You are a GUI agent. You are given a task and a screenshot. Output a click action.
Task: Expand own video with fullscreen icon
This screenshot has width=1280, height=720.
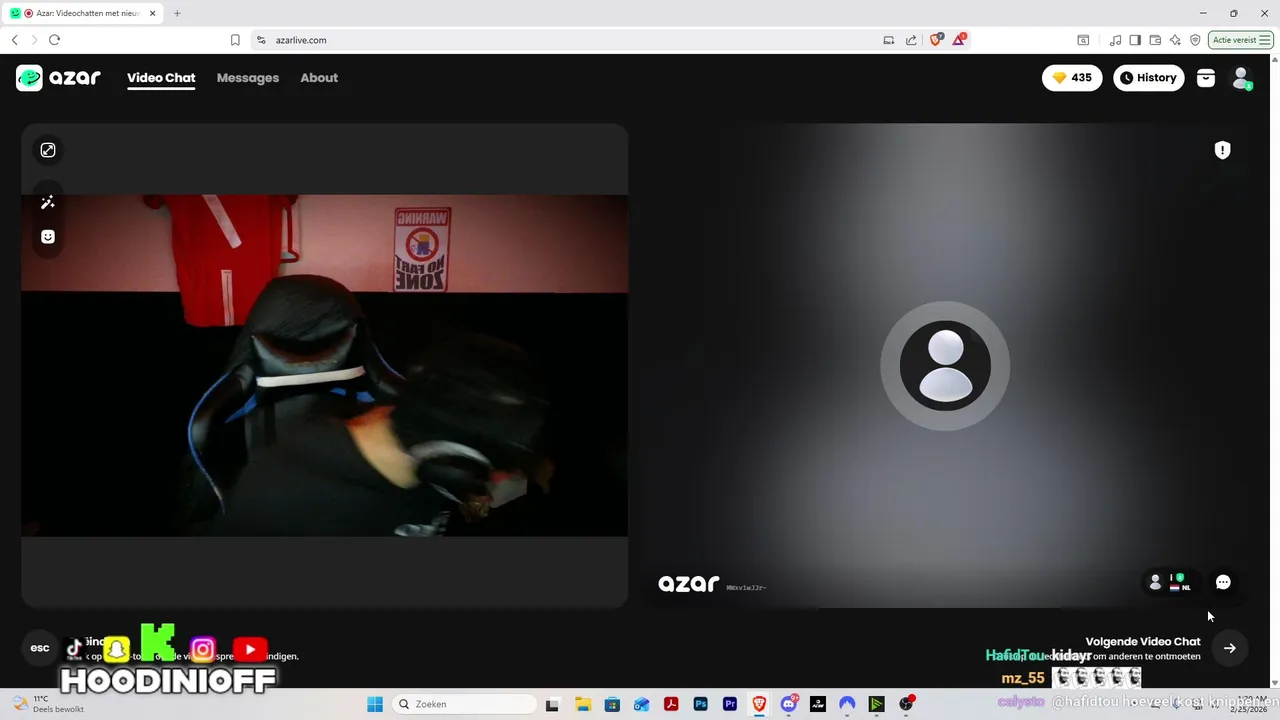coord(48,150)
